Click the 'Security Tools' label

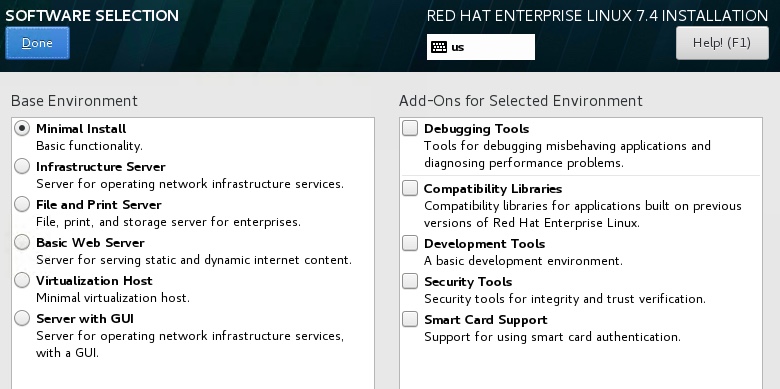point(468,282)
